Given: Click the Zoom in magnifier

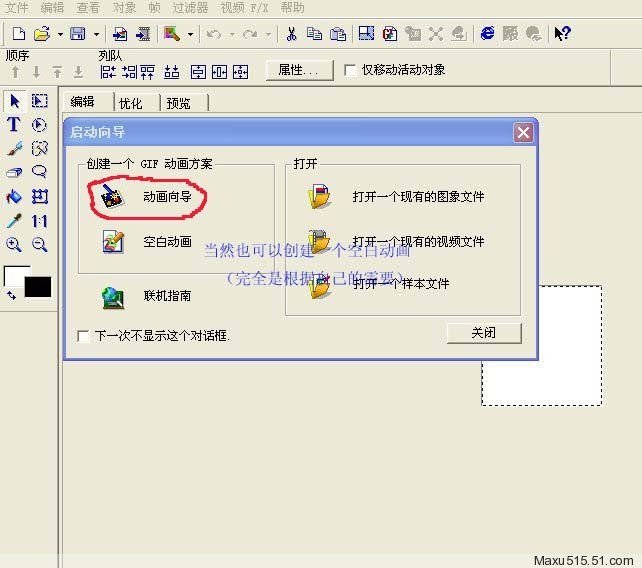Looking at the screenshot, I should tap(14, 244).
